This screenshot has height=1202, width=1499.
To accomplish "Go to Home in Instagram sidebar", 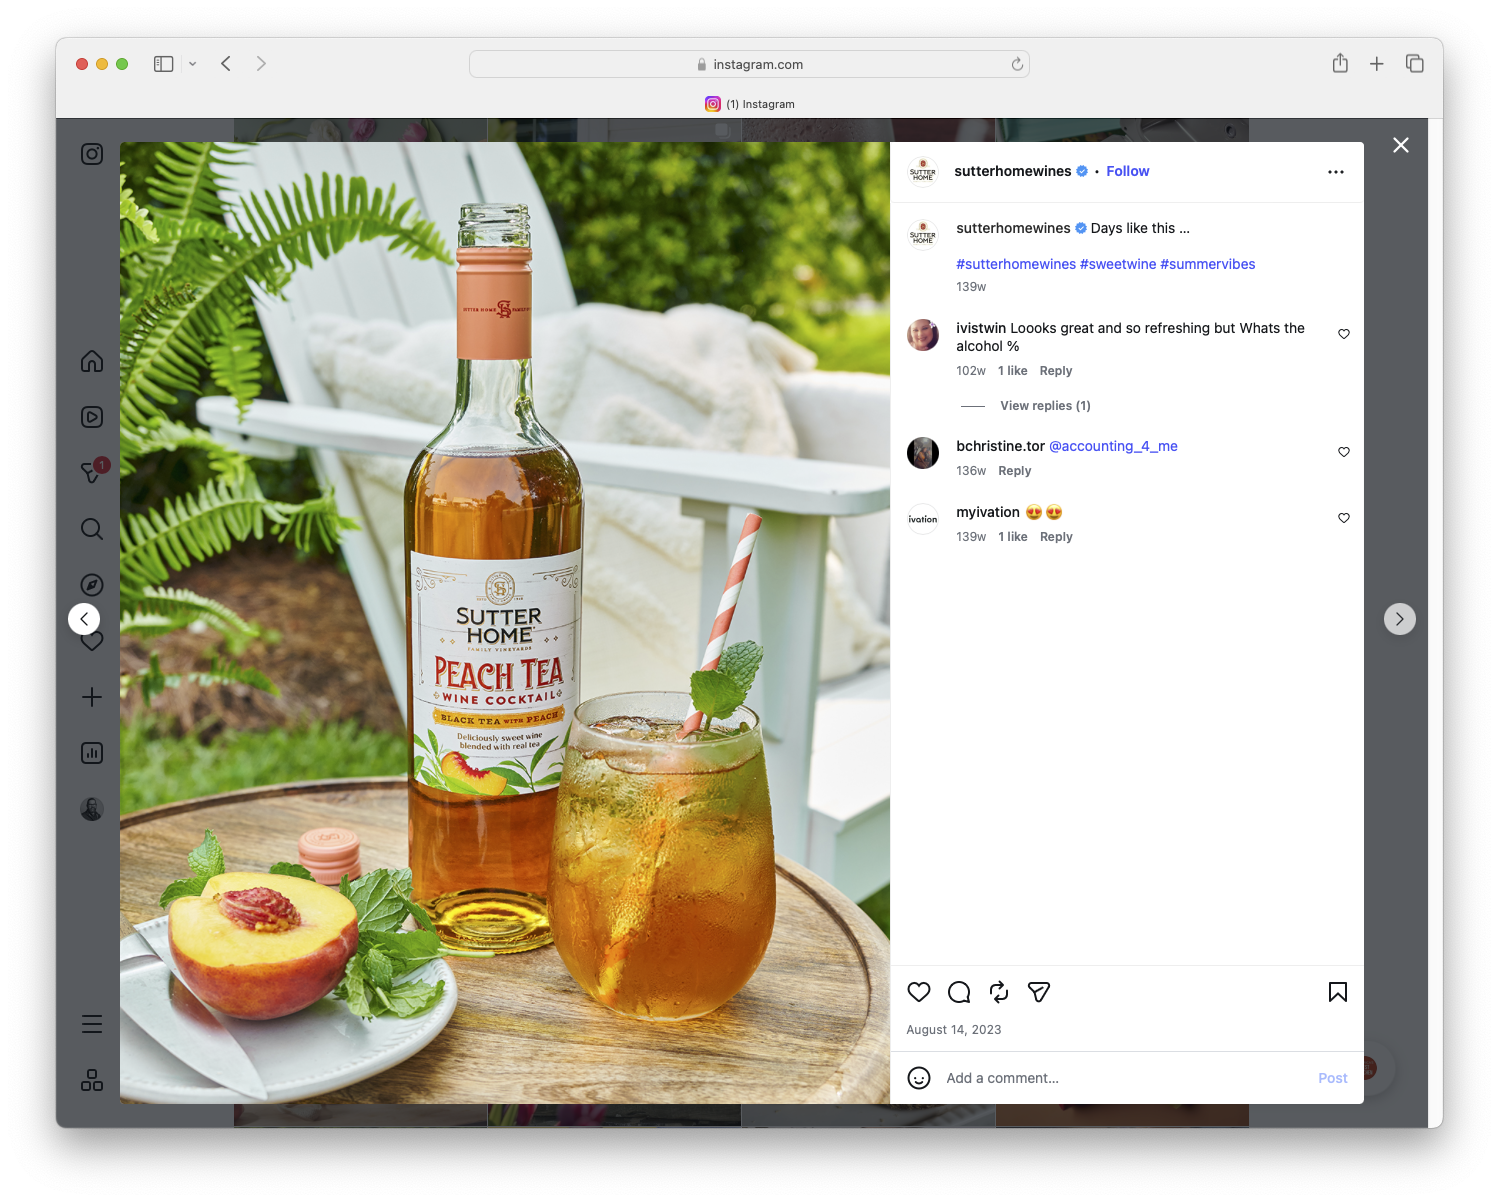I will click(92, 361).
